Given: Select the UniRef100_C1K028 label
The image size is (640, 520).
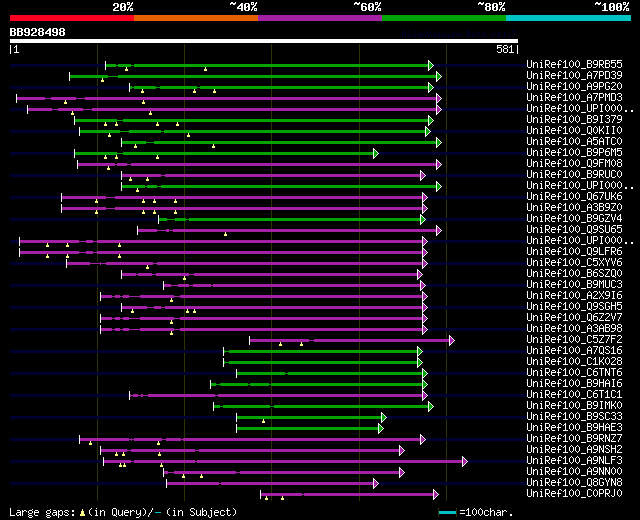Looking at the screenshot, I should pos(574,362).
